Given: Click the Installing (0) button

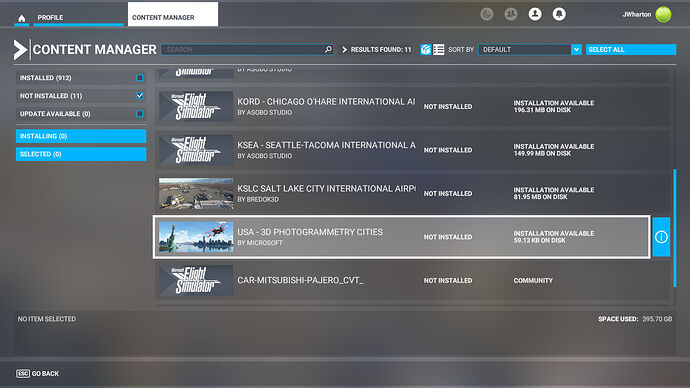Looking at the screenshot, I should [81, 136].
